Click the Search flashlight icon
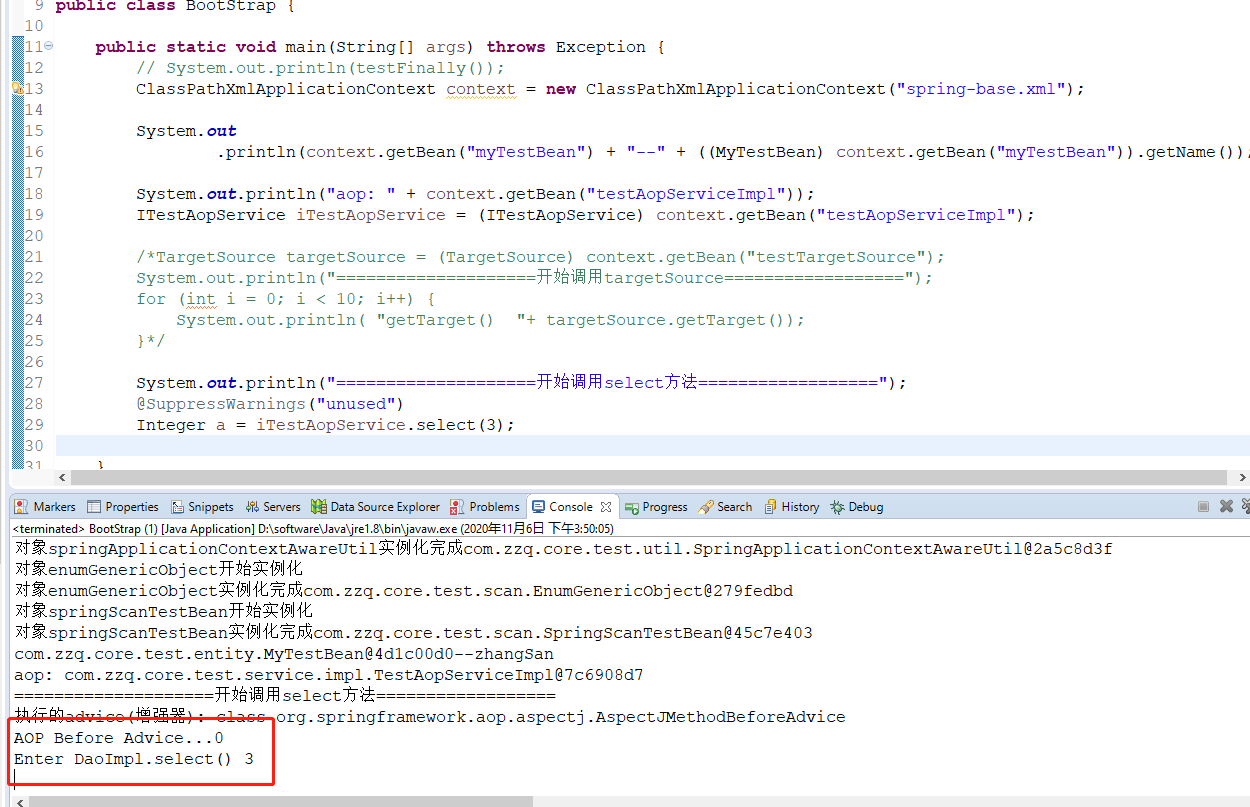Image resolution: width=1250 pixels, height=807 pixels. (706, 507)
